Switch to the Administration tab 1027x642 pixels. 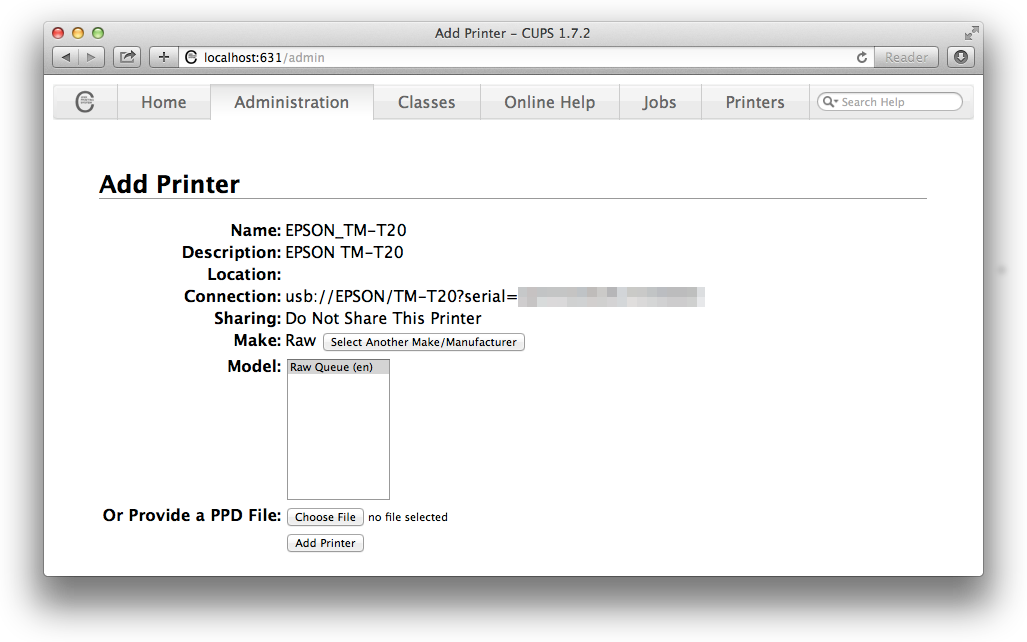(291, 102)
